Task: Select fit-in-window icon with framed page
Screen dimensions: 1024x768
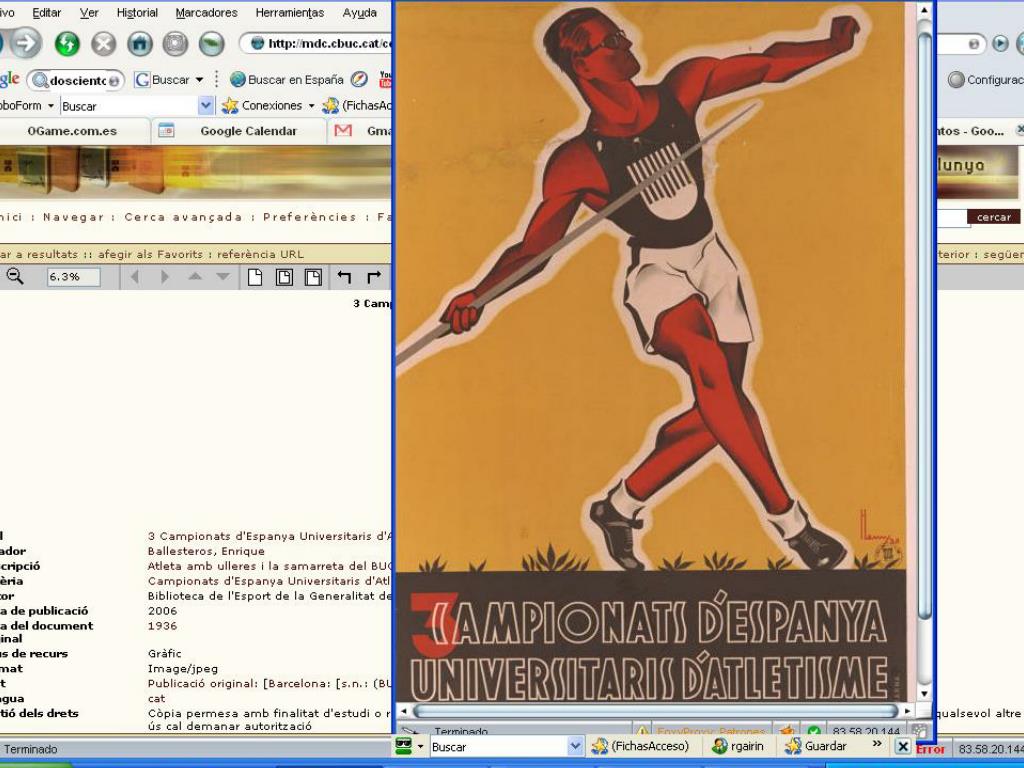Action: tap(284, 277)
